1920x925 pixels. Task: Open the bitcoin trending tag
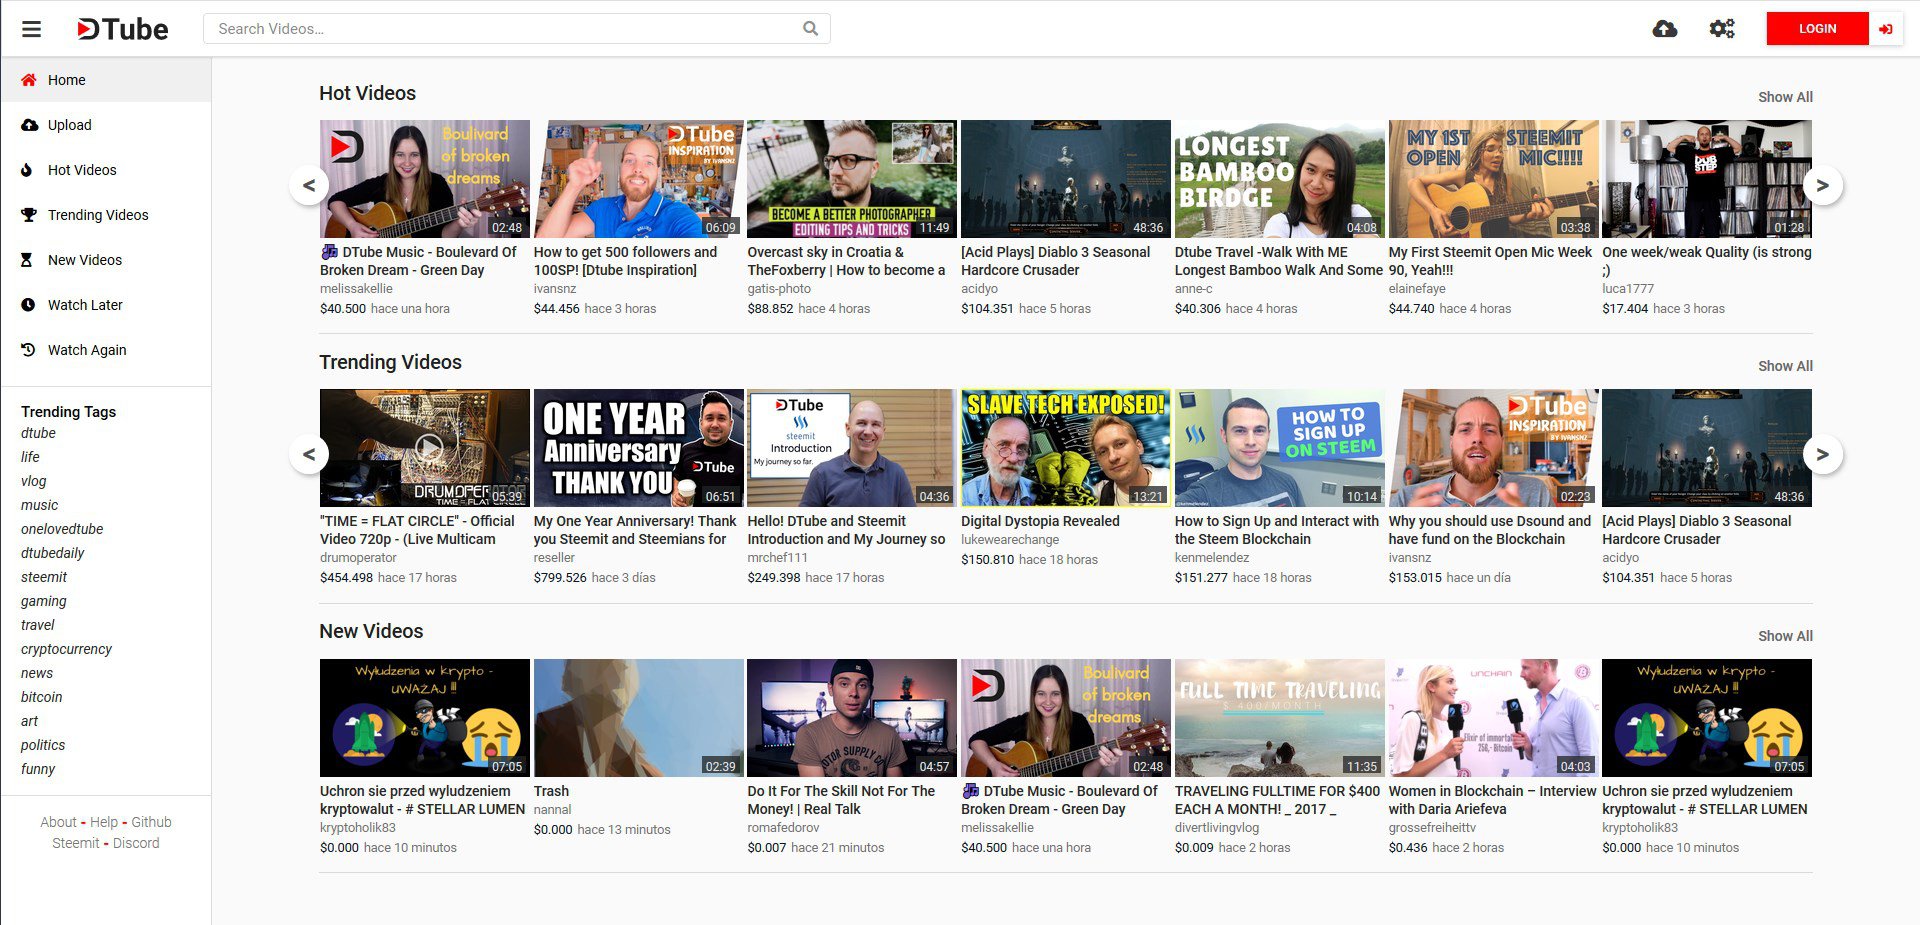tap(41, 697)
